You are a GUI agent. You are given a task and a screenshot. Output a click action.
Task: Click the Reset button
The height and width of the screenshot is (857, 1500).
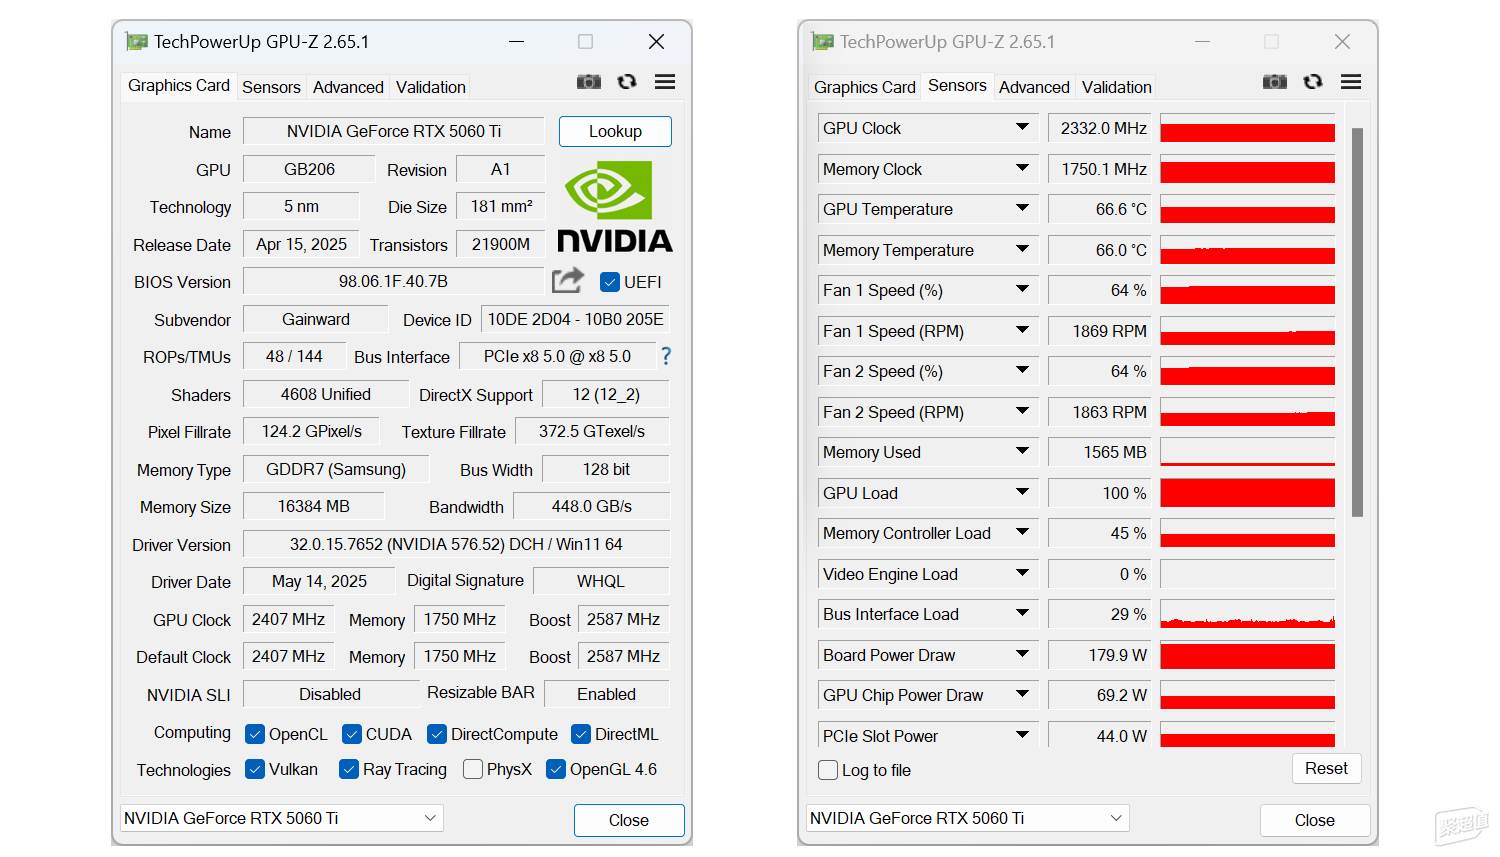pyautogui.click(x=1326, y=768)
